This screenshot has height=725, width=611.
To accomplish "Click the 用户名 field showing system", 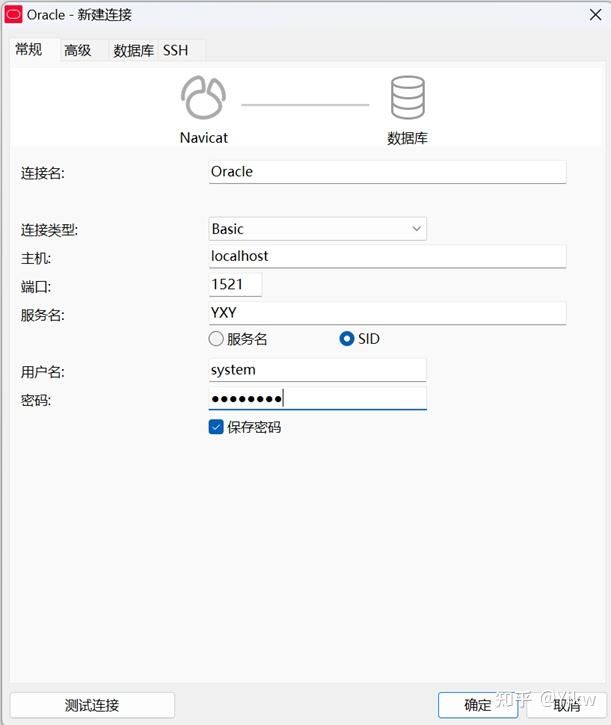I will [317, 370].
